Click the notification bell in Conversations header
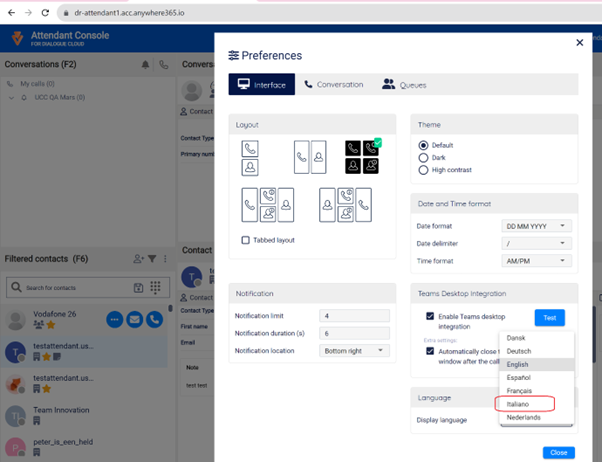The width and height of the screenshot is (602, 462). click(146, 65)
